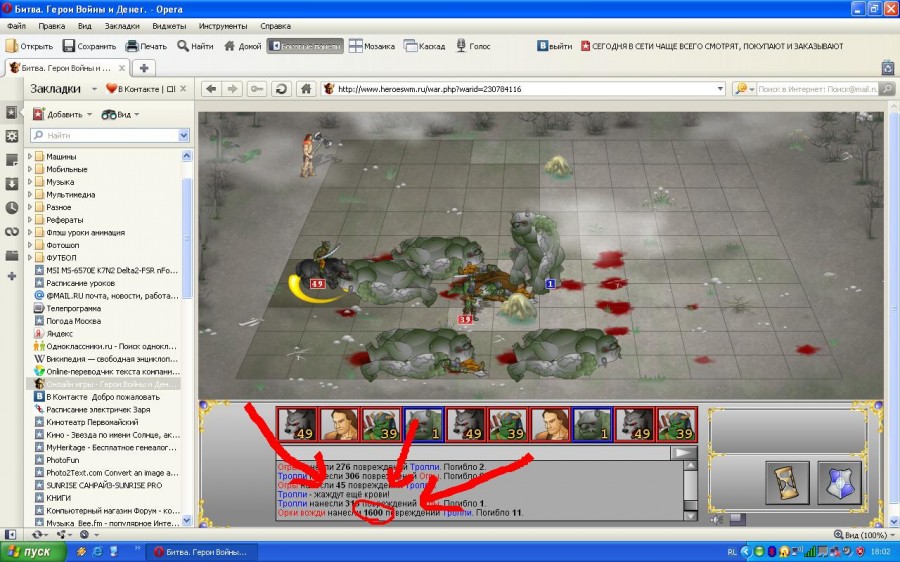Click the password wand key icon
The width and height of the screenshot is (900, 562).
[257, 89]
